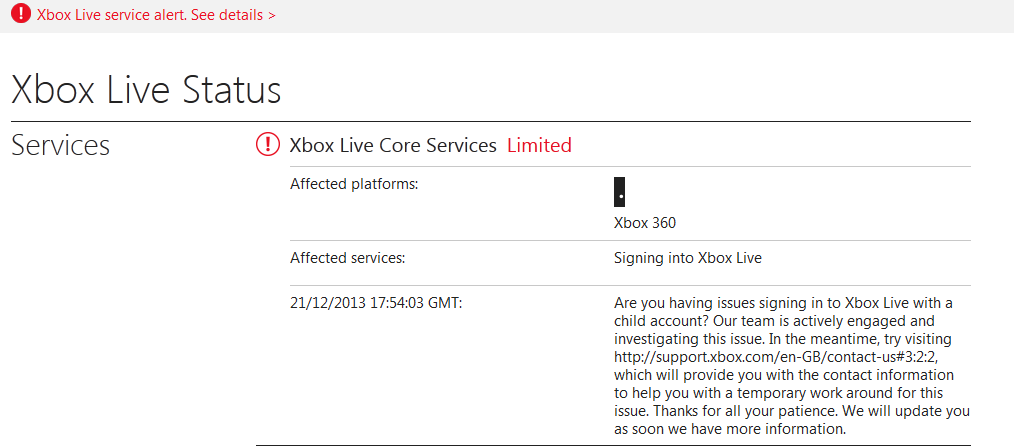Click the Xbox 360 console icon

[x=620, y=191]
